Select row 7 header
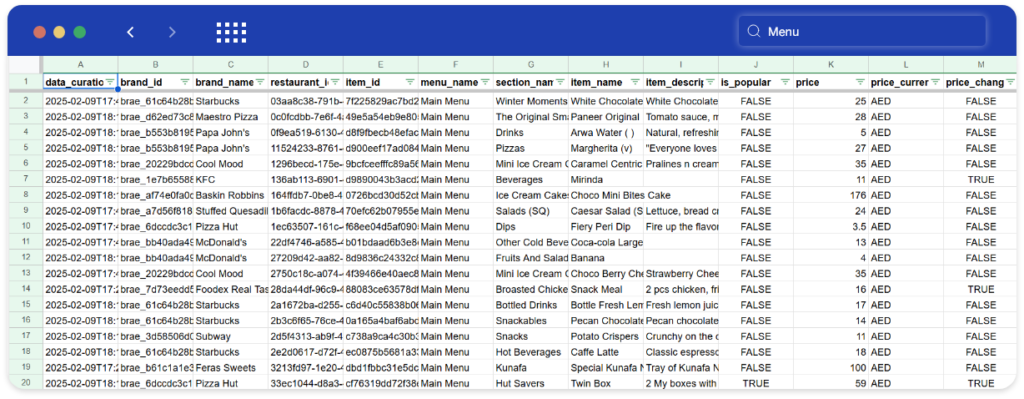 (x=25, y=180)
